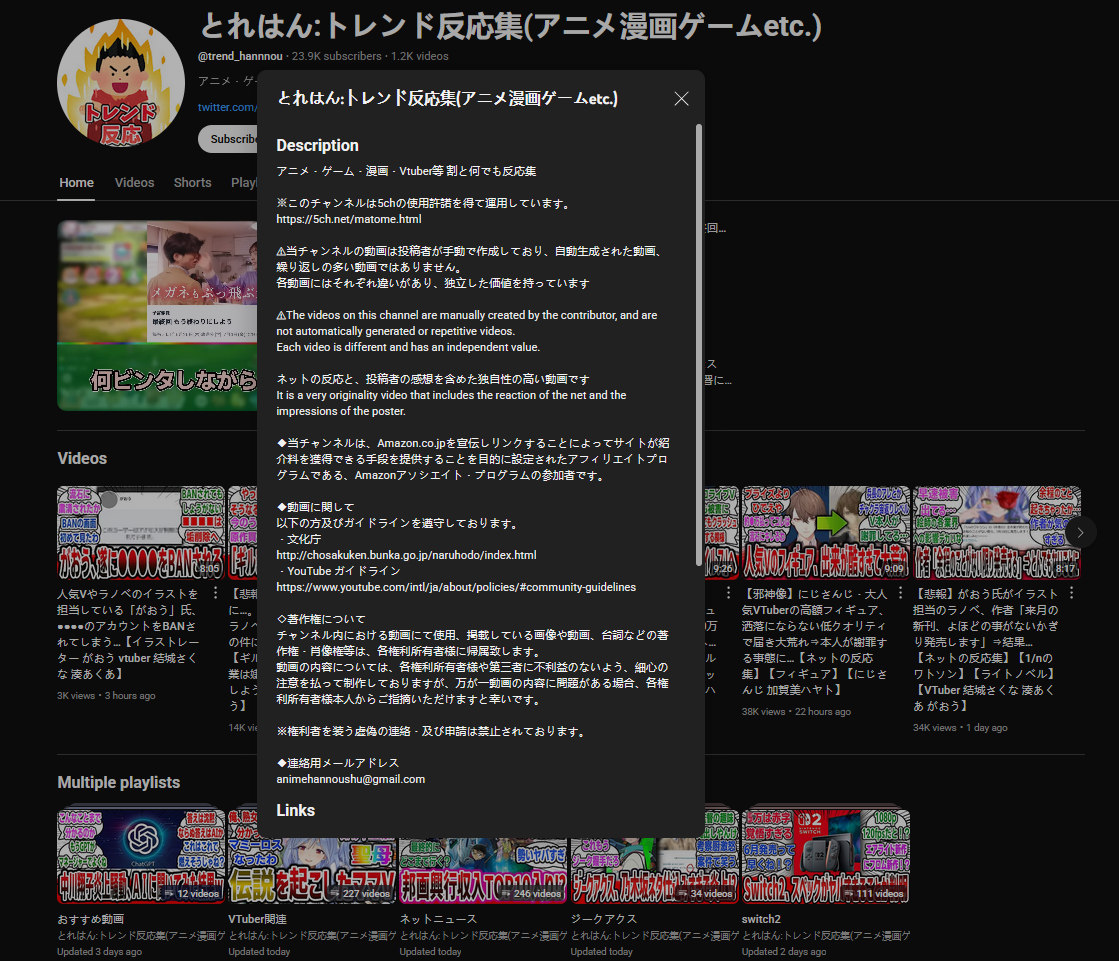Switch to the Home tab
This screenshot has width=1119, height=961.
(x=76, y=183)
